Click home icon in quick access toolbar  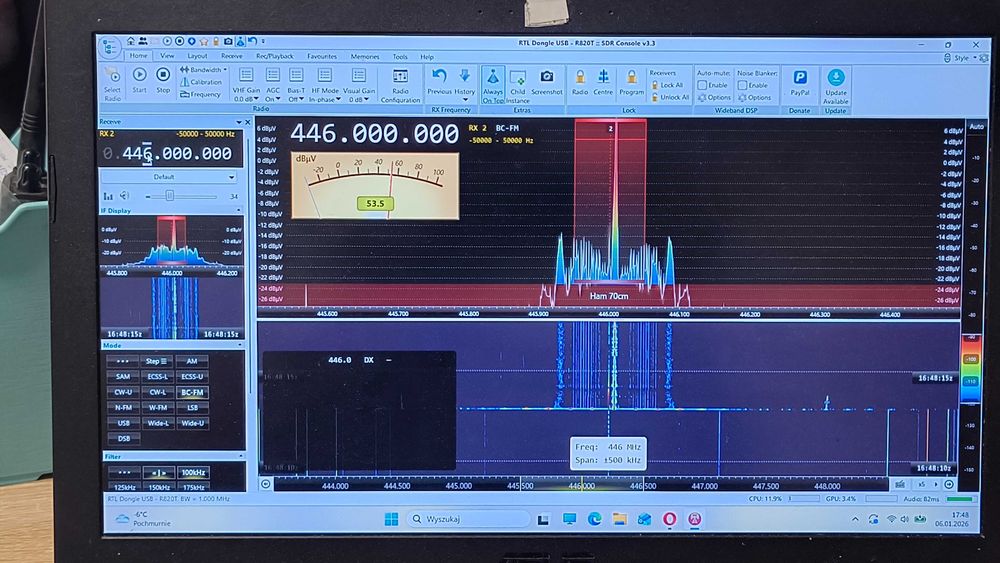(131, 41)
